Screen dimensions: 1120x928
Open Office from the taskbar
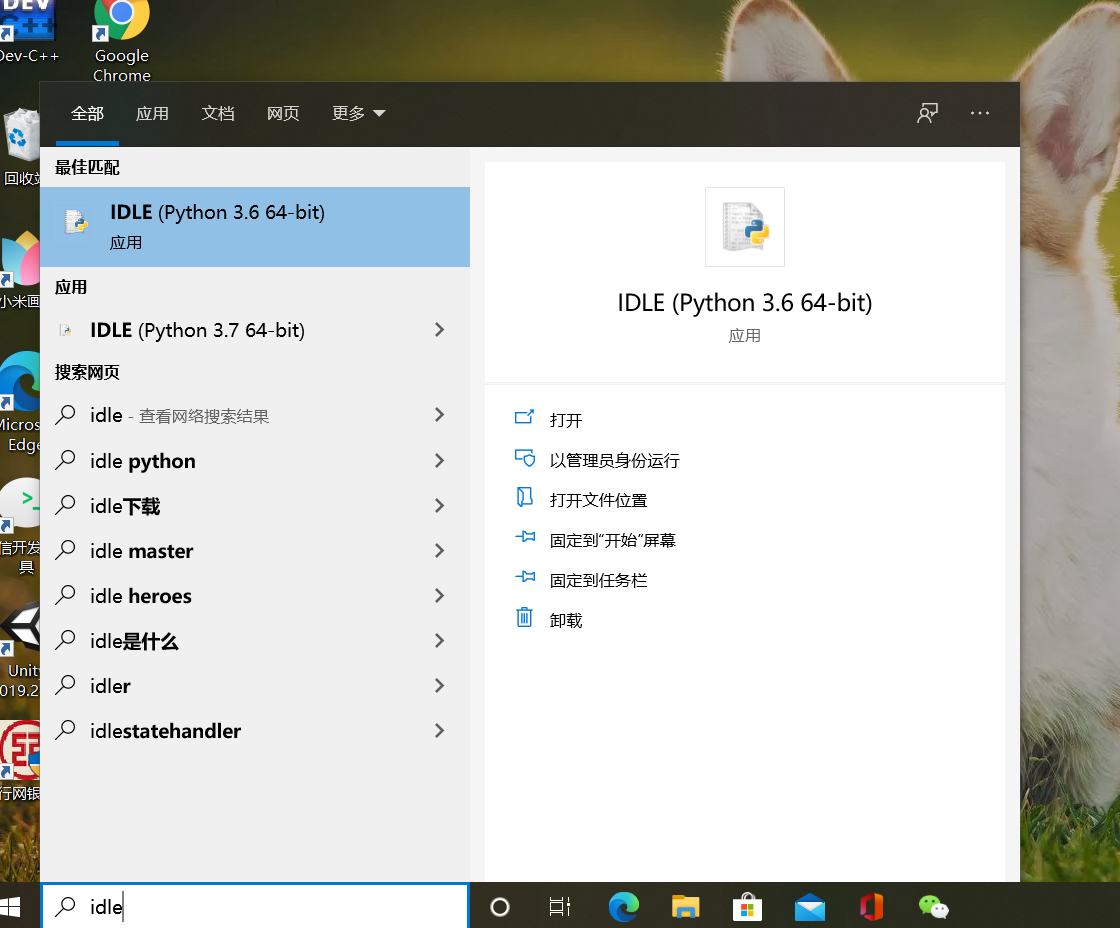[871, 907]
